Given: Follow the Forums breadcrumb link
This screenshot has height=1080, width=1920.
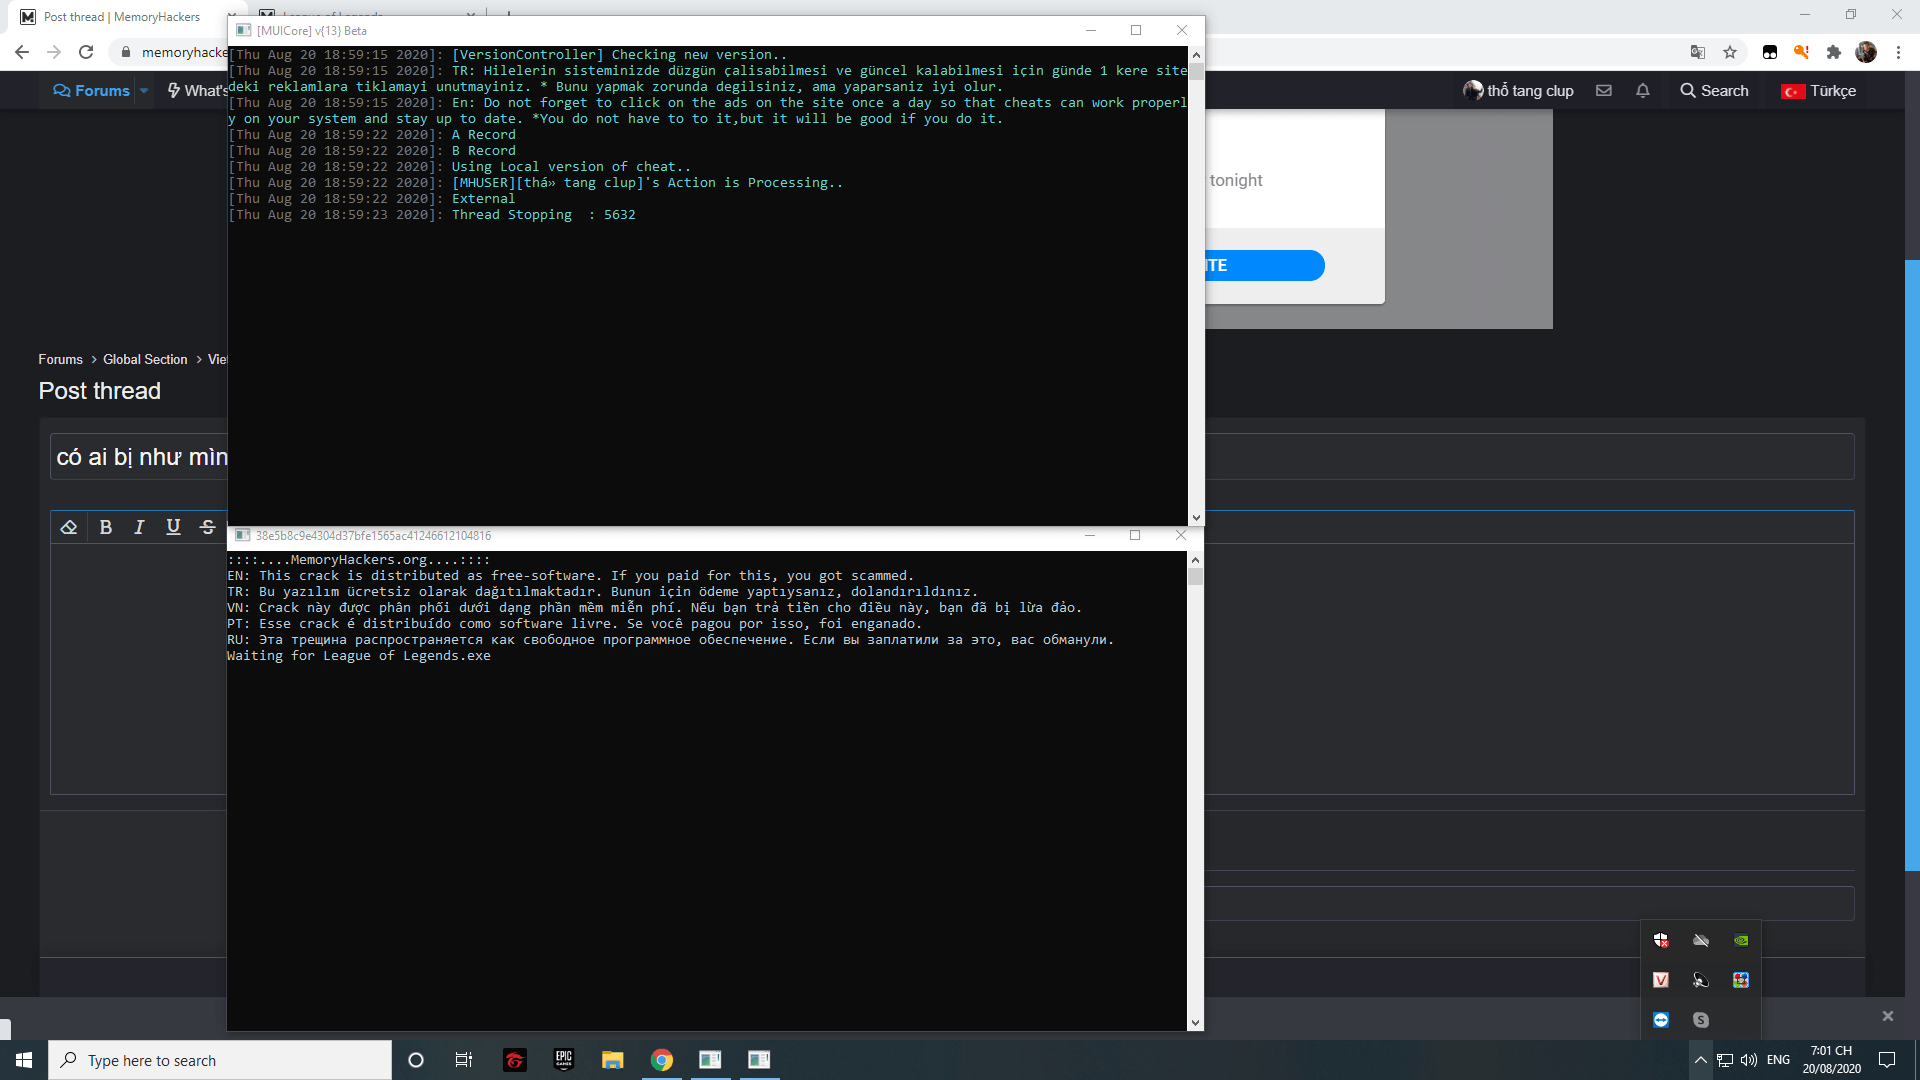Looking at the screenshot, I should (x=61, y=360).
